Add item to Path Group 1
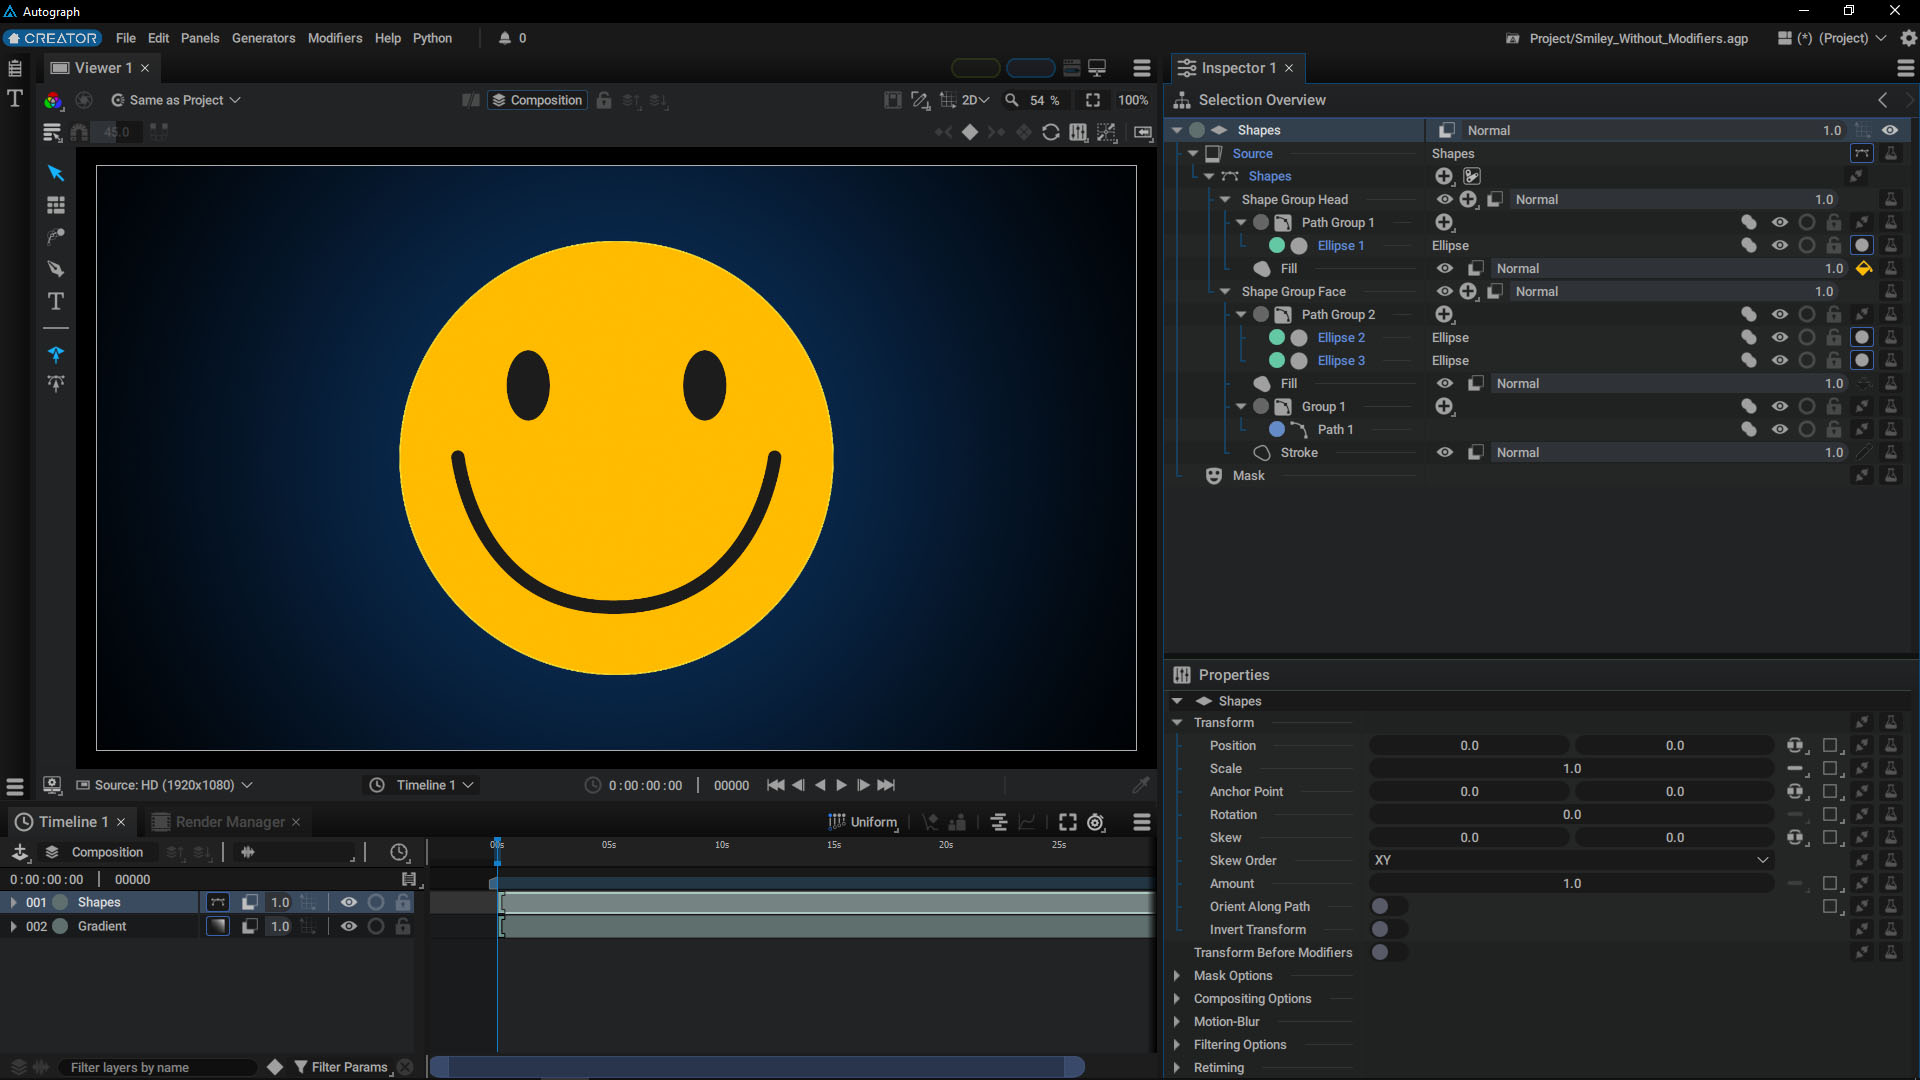Viewport: 1920px width, 1080px height. click(x=1444, y=222)
